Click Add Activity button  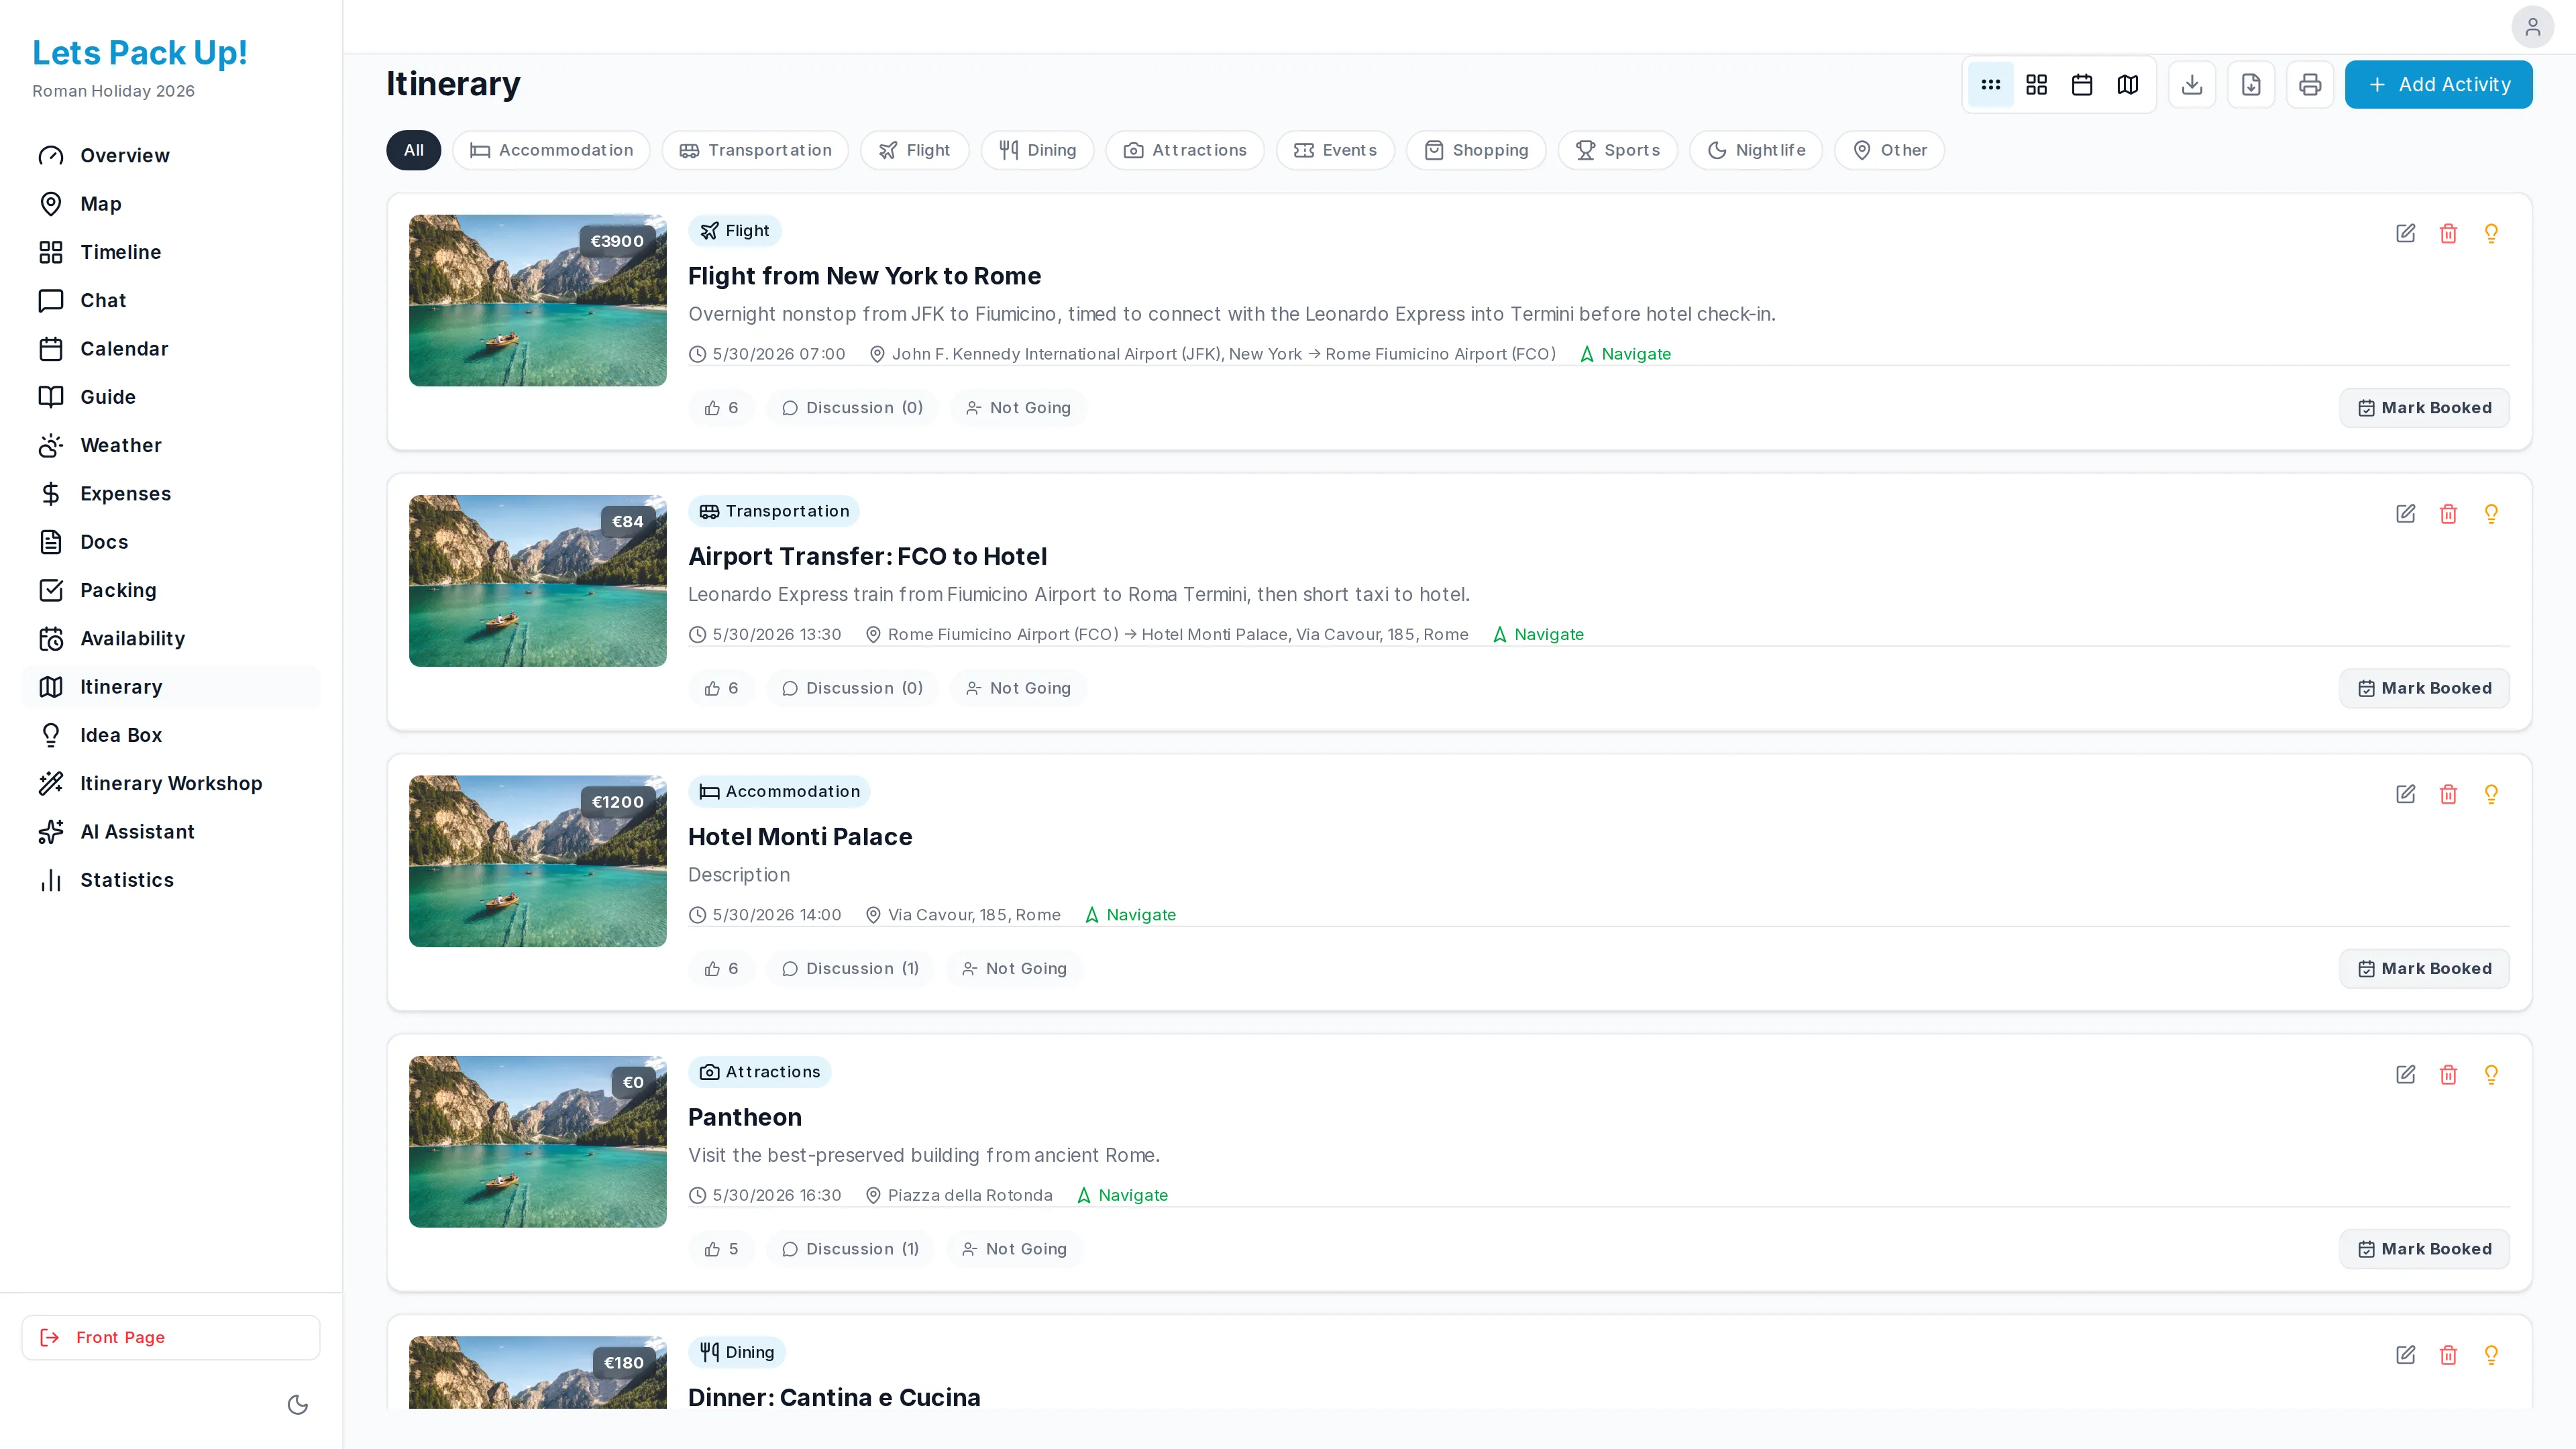tap(2438, 85)
